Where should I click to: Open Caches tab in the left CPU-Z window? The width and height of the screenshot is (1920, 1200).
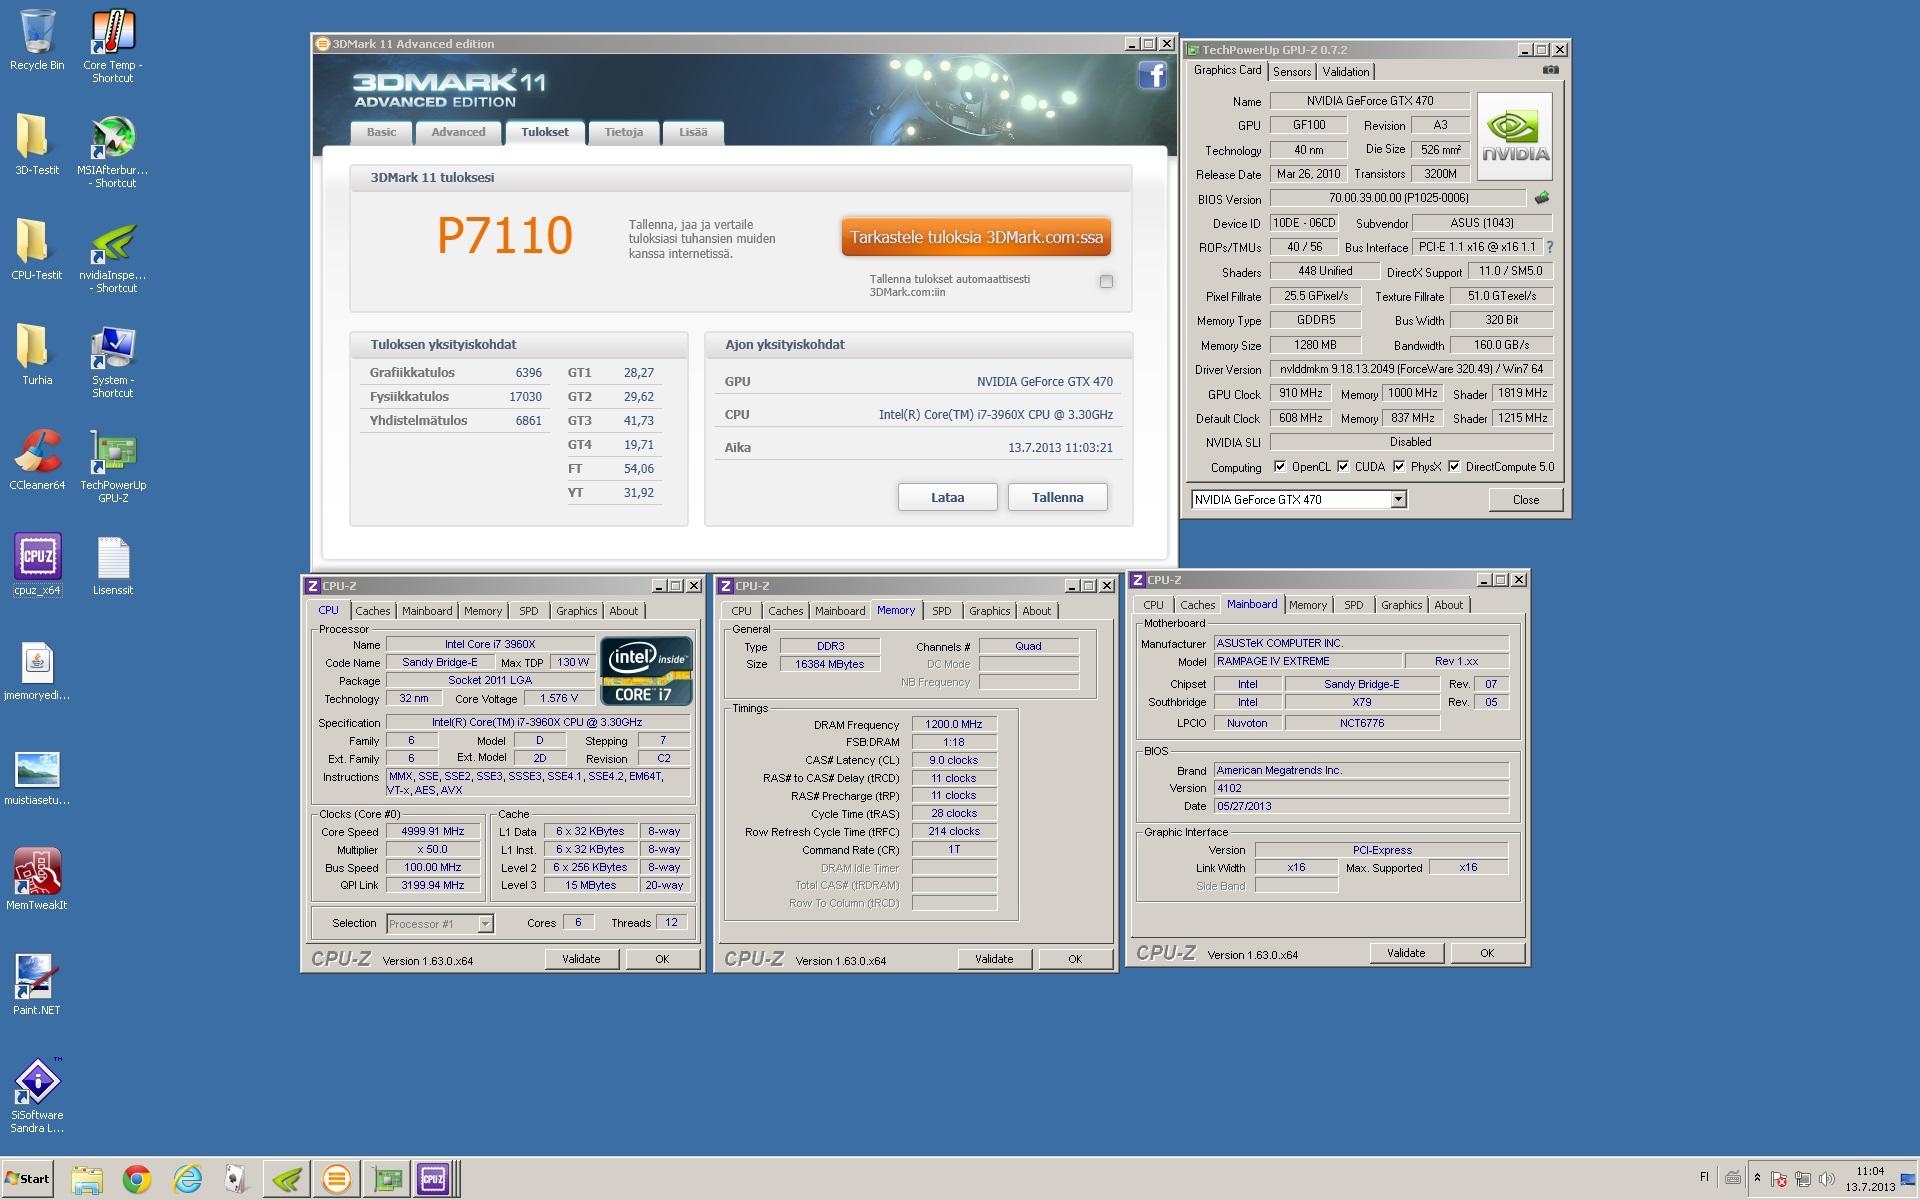tap(372, 611)
